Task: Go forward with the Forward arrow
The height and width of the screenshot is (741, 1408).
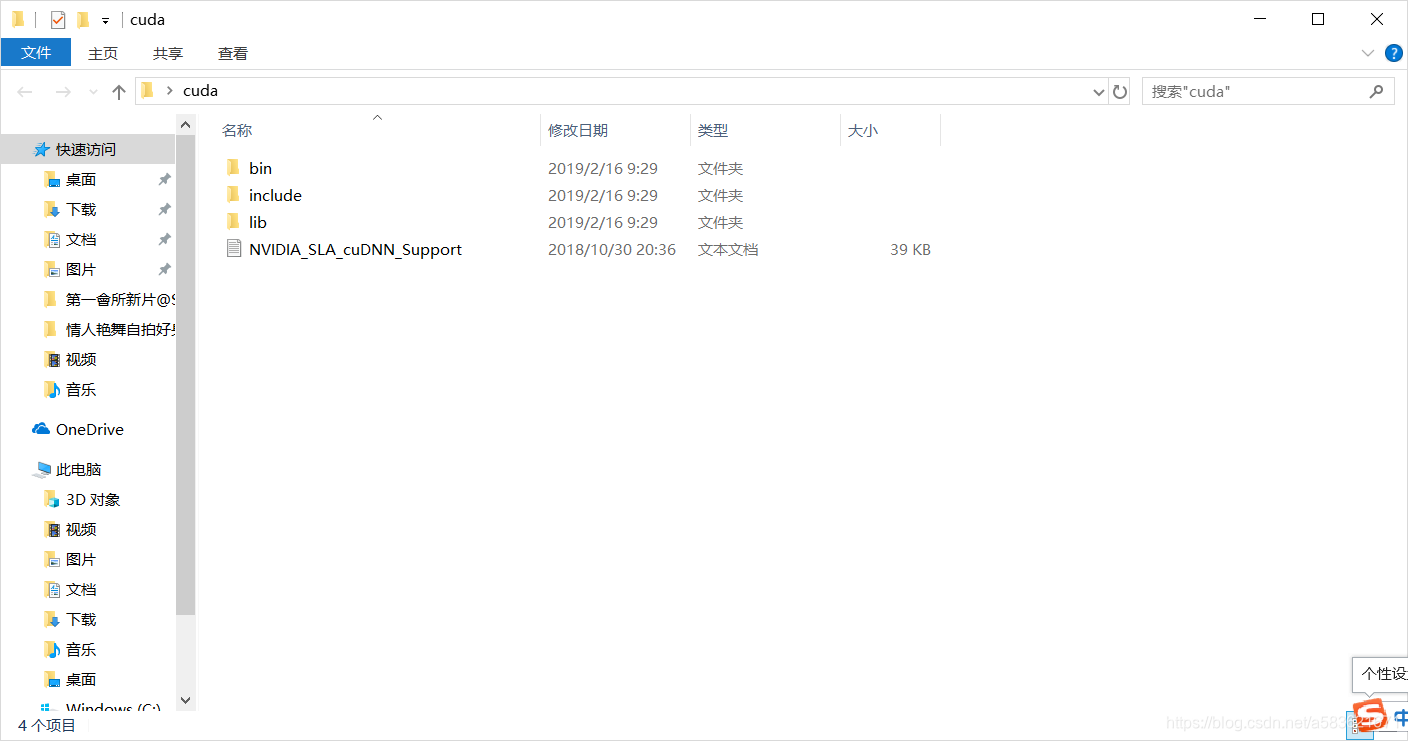Action: [x=62, y=91]
